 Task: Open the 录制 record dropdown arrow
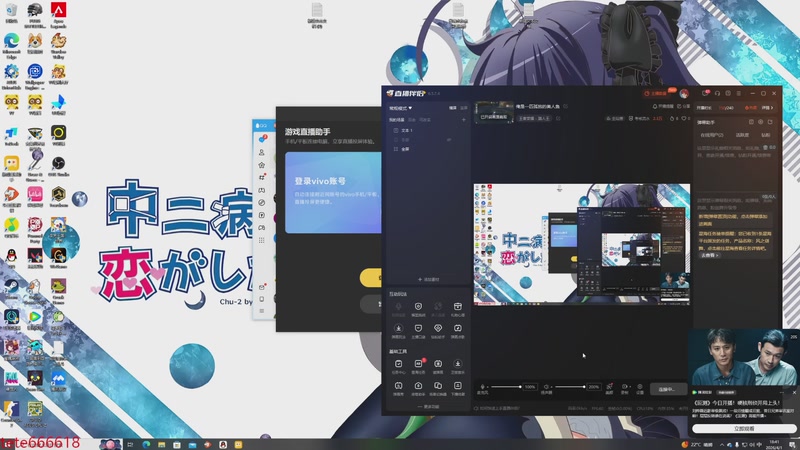(x=630, y=387)
